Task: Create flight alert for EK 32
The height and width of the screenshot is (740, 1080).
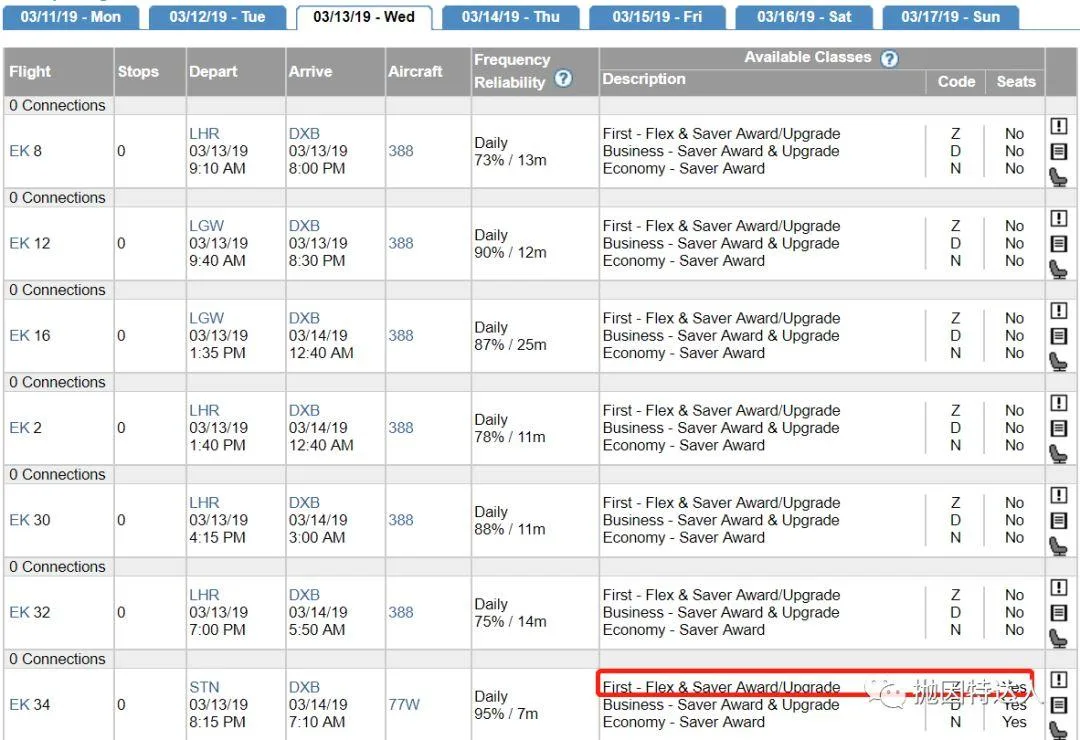Action: [1059, 588]
